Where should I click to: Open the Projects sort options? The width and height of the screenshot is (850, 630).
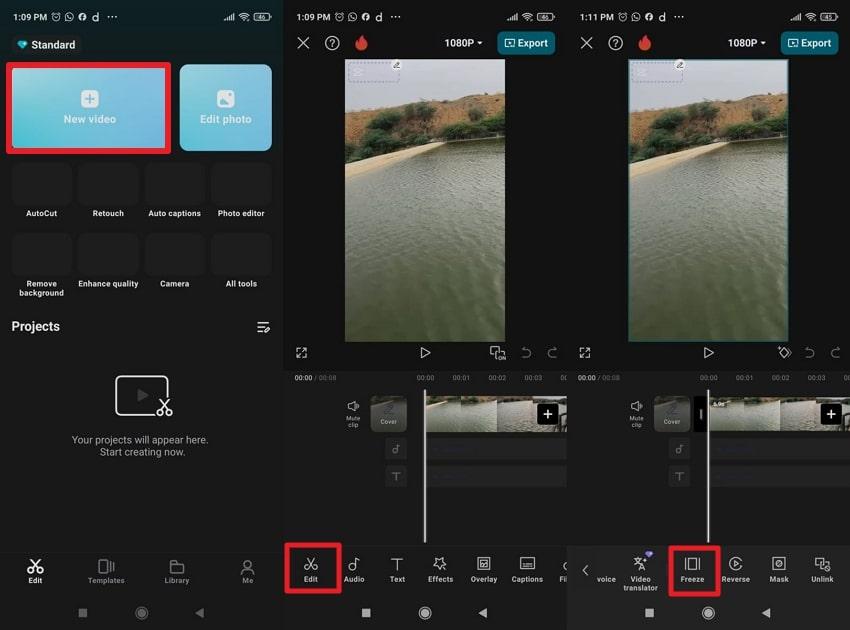point(263,326)
